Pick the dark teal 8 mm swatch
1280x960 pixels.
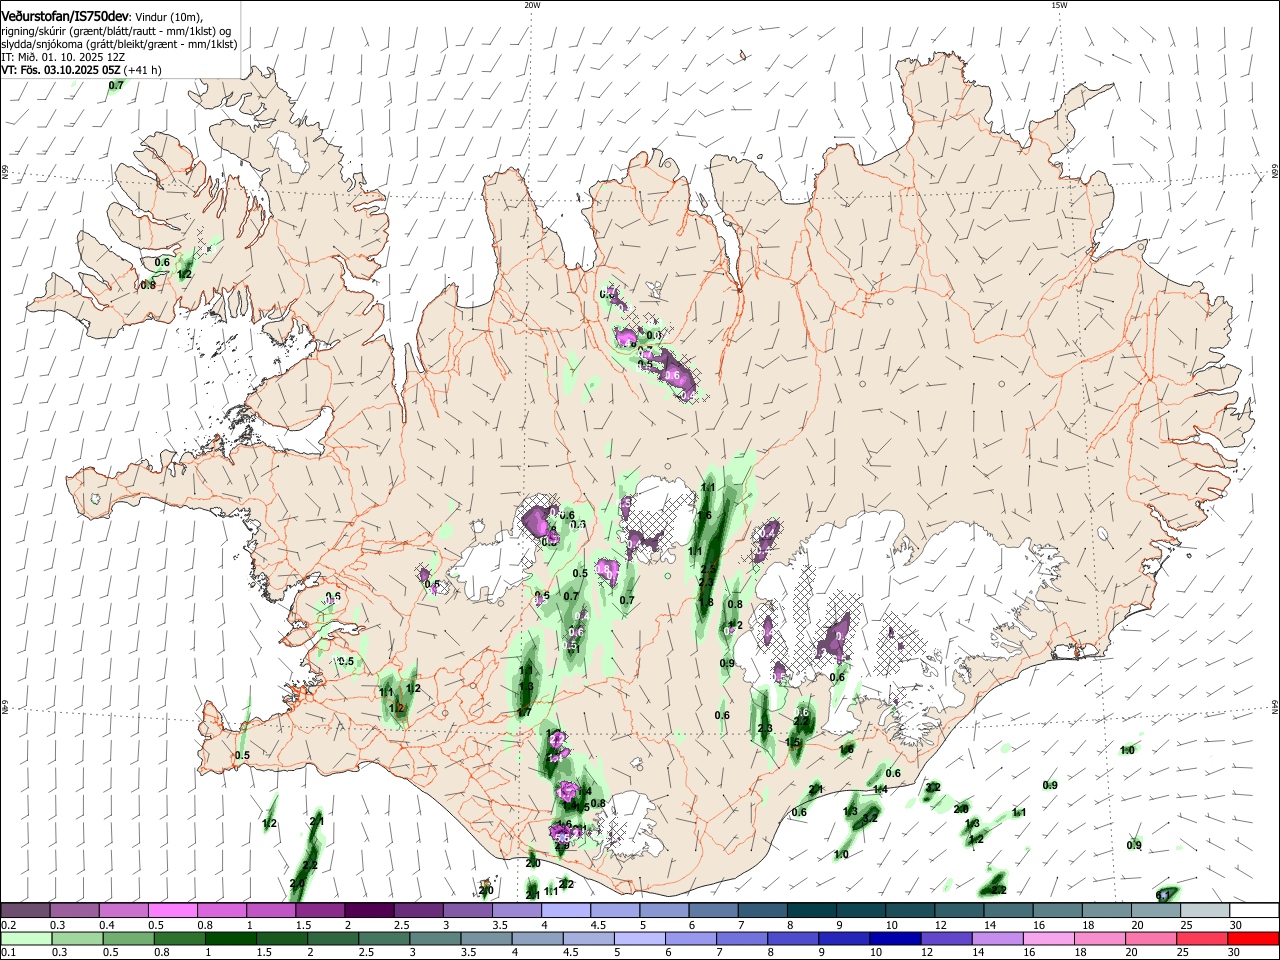pos(811,910)
